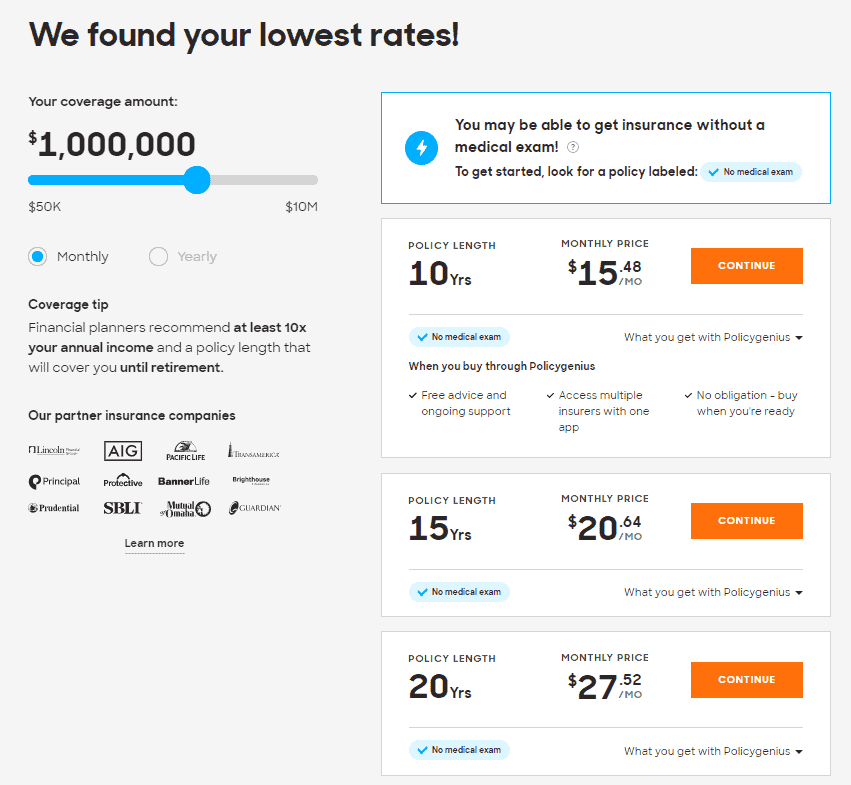The width and height of the screenshot is (851, 785).
Task: Open the Learn more link
Action: 154,543
